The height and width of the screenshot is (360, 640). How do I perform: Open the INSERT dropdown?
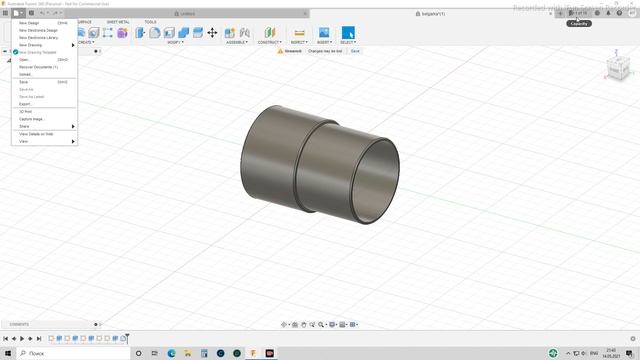point(324,42)
